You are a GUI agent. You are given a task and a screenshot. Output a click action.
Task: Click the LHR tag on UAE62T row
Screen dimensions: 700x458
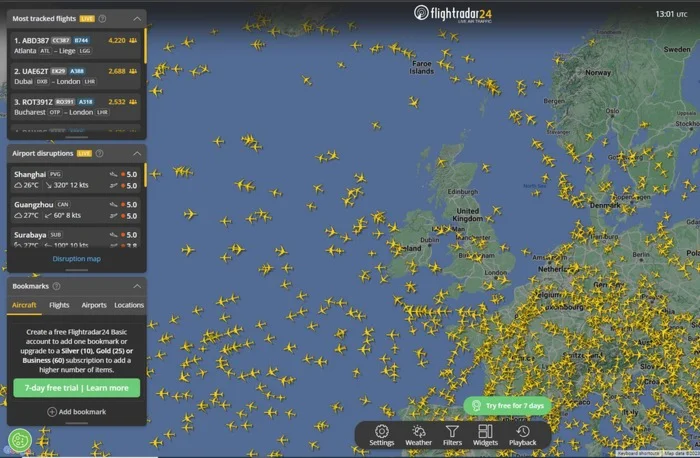(x=90, y=82)
